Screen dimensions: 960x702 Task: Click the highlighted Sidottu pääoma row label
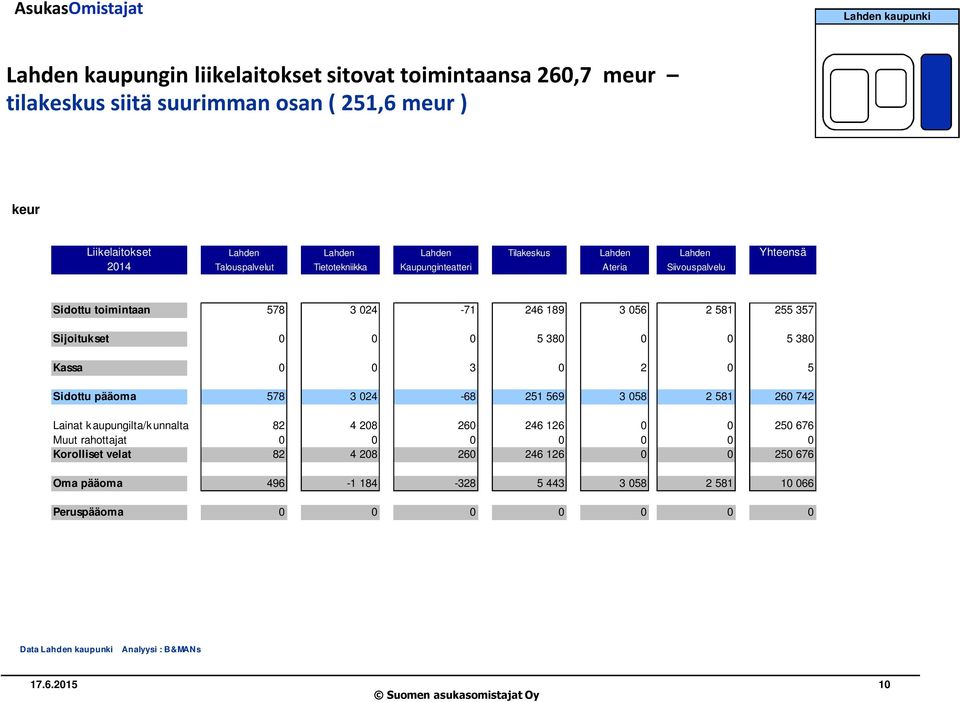click(119, 397)
